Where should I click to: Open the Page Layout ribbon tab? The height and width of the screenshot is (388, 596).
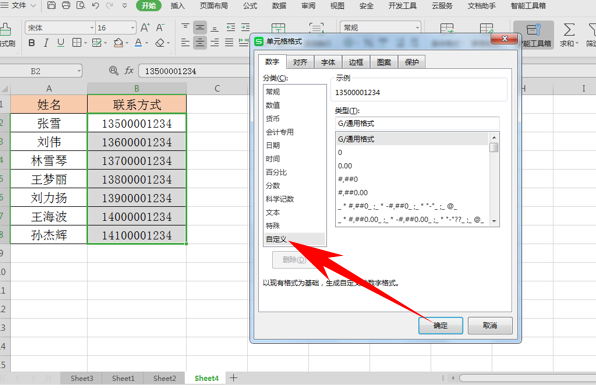coord(214,6)
